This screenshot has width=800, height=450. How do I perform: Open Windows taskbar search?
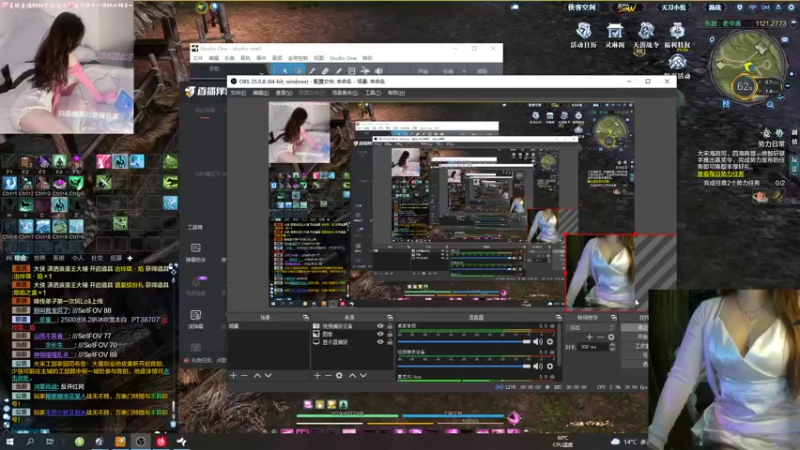click(x=30, y=442)
